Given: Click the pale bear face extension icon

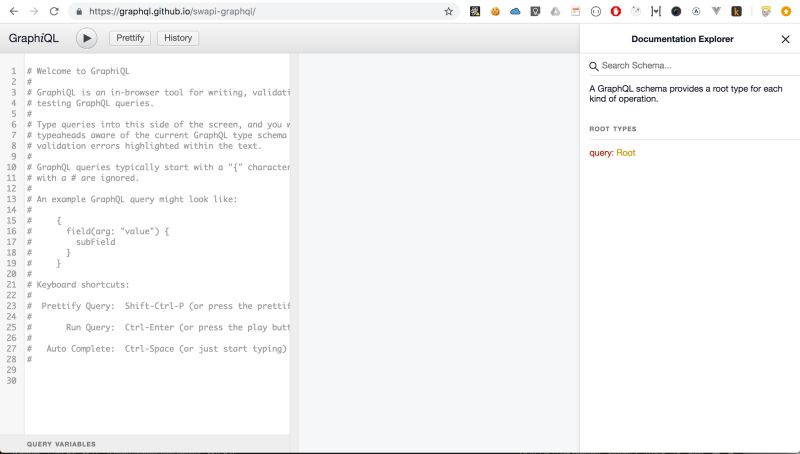Looking at the screenshot, I should [636, 11].
